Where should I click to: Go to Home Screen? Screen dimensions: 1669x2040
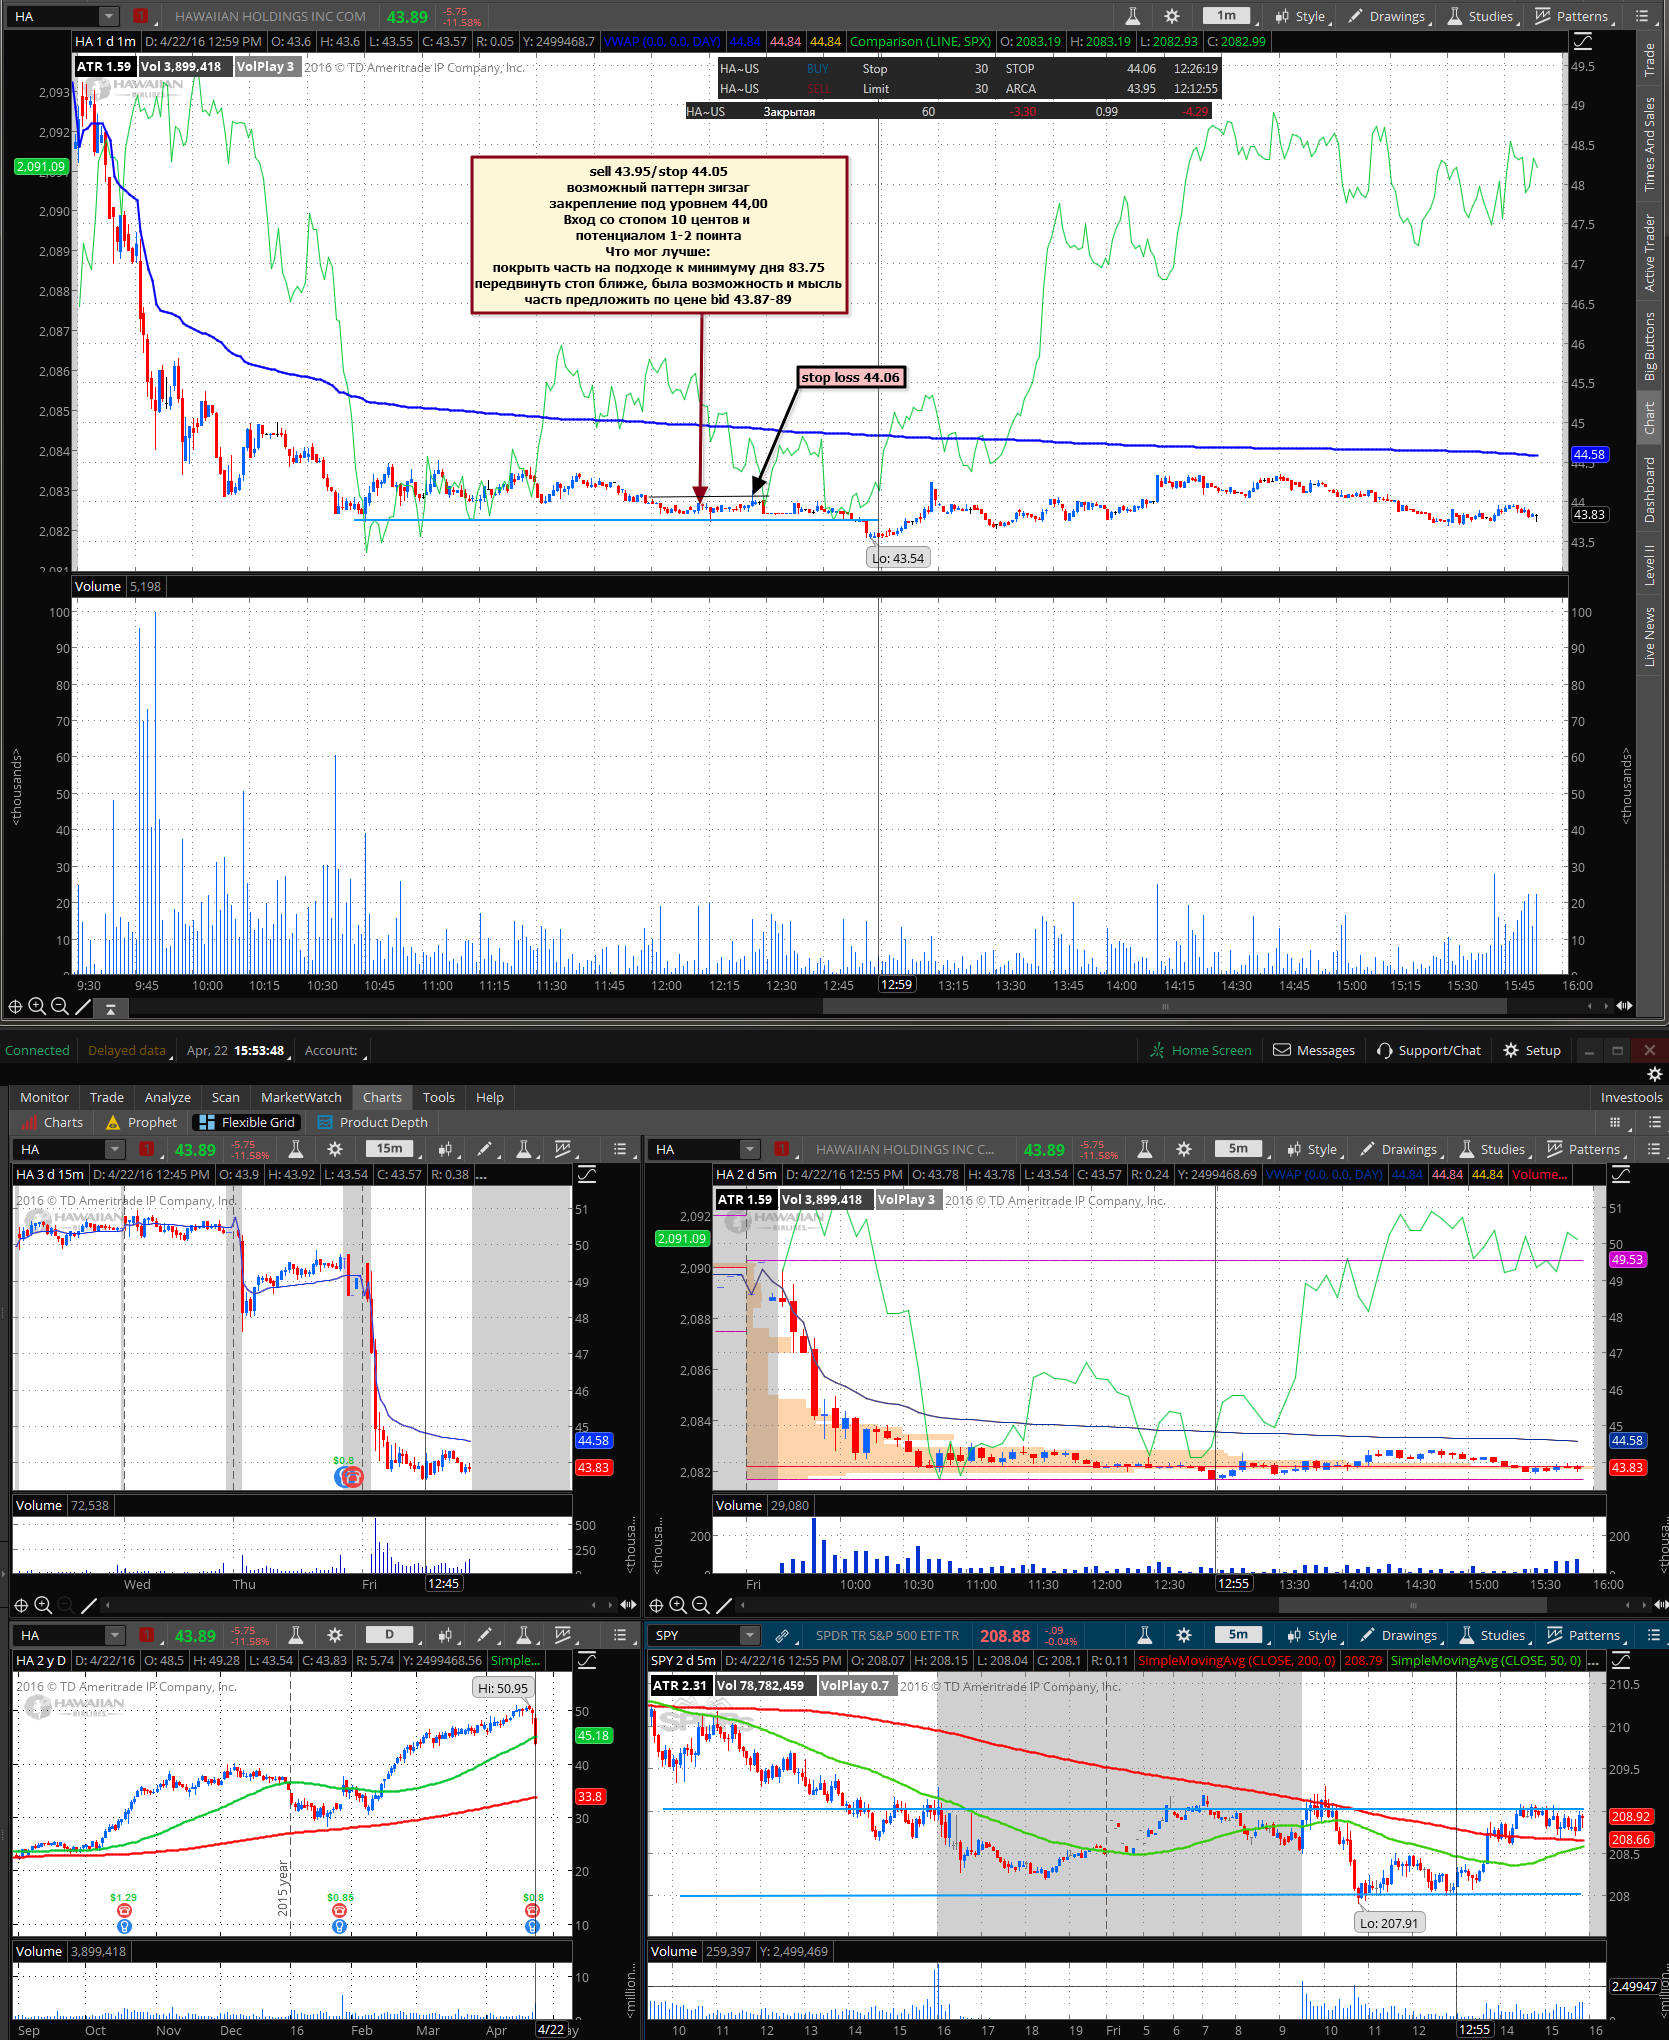point(1201,1050)
